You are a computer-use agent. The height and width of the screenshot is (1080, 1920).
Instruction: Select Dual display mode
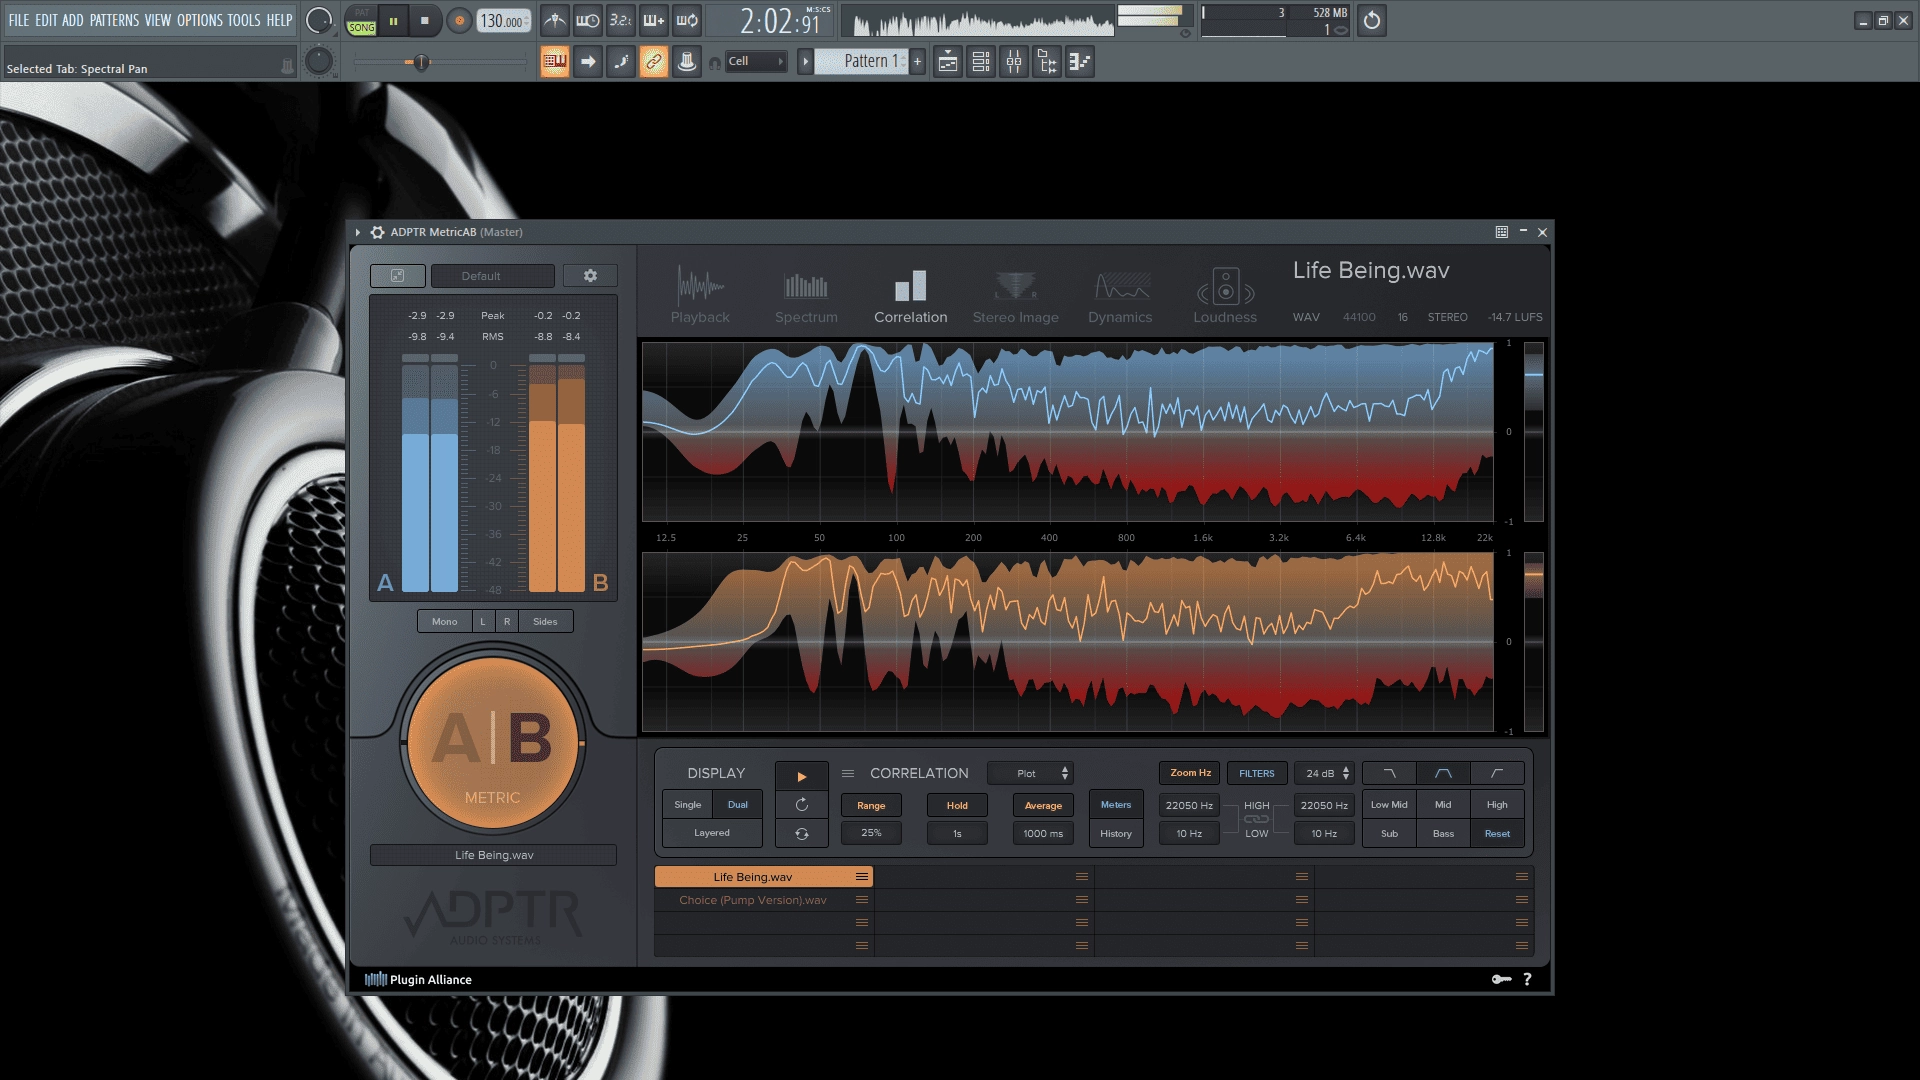coord(738,805)
